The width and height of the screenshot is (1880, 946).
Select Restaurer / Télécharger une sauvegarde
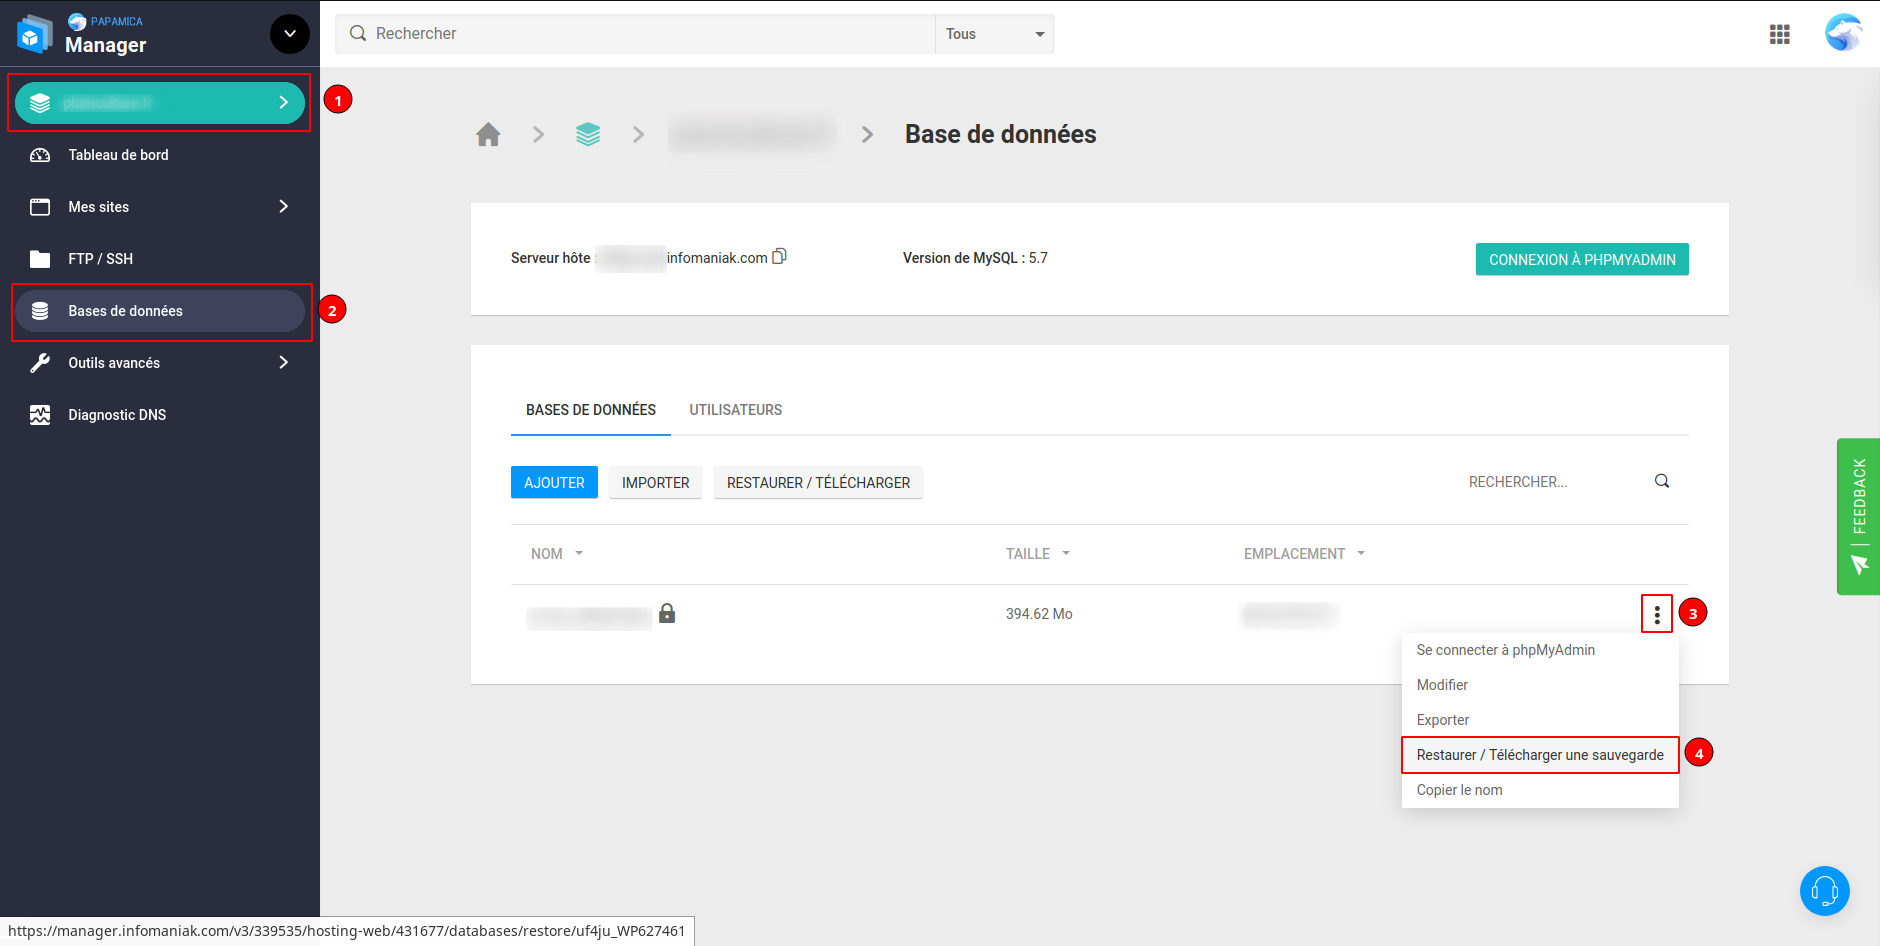coord(1539,755)
